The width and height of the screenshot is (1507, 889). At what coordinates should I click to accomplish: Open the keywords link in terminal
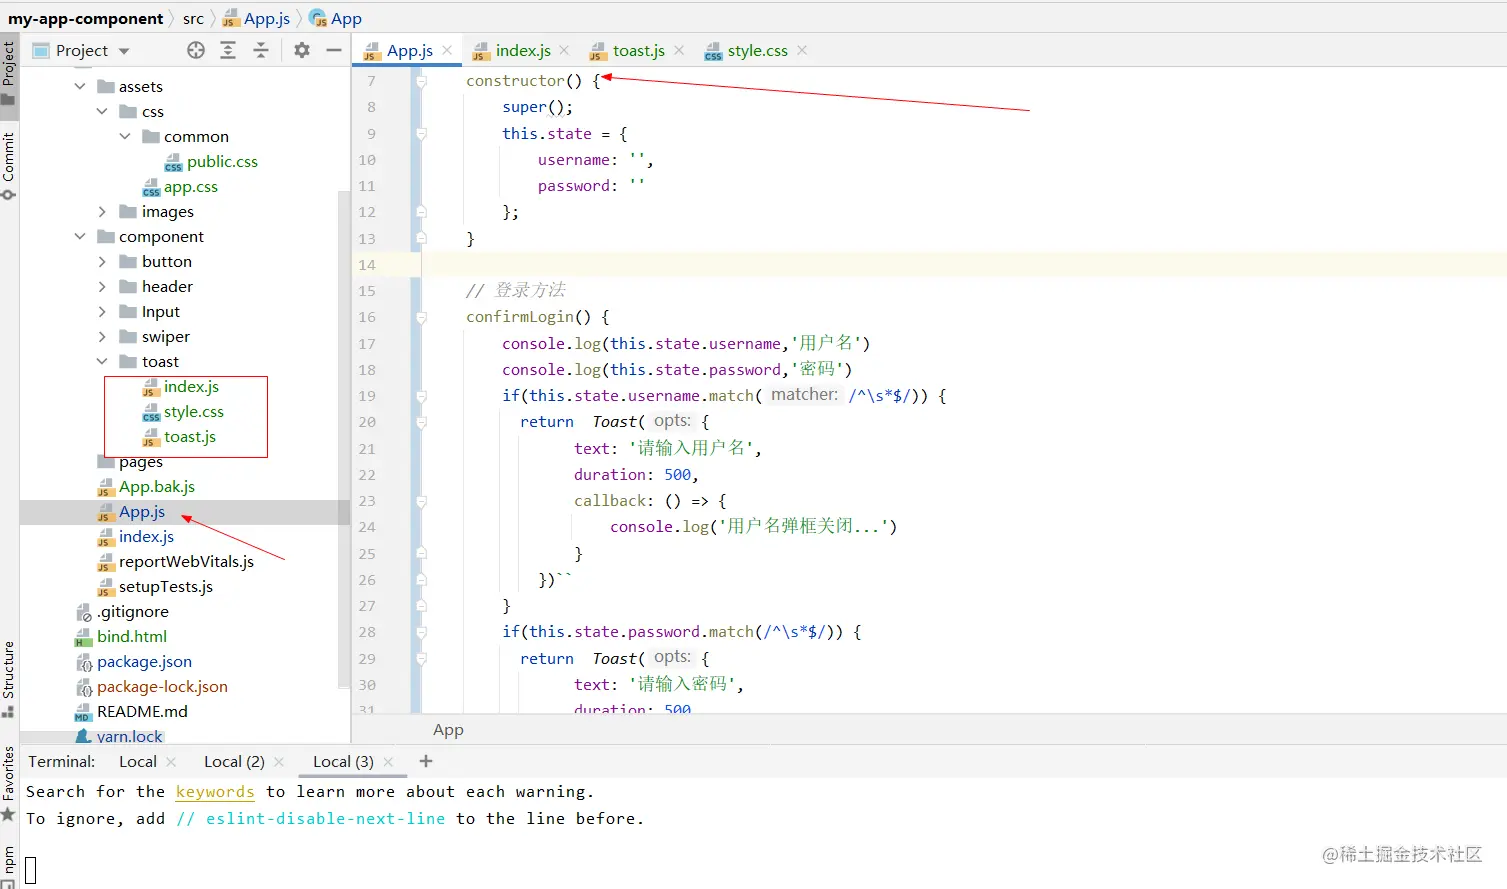tap(215, 791)
